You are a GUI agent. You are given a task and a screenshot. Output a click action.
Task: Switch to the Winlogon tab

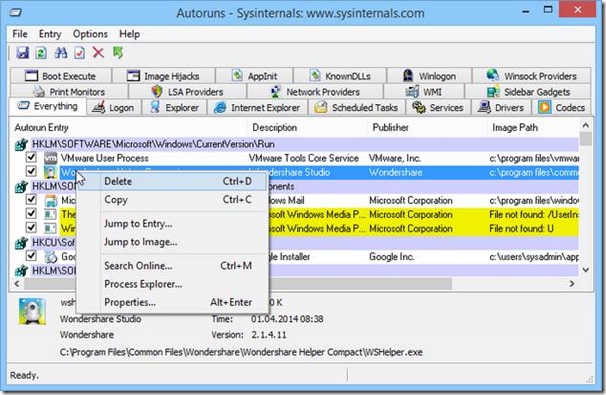tap(429, 76)
